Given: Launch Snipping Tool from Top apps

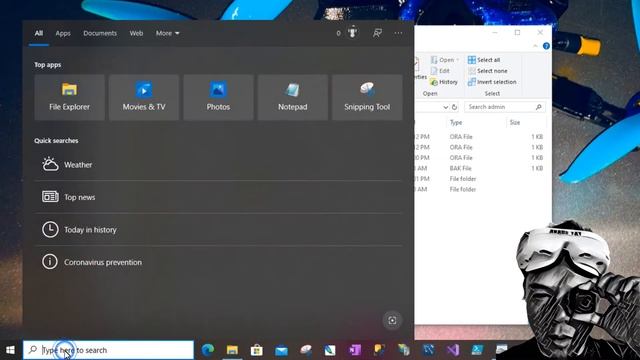Looking at the screenshot, I should point(367,97).
